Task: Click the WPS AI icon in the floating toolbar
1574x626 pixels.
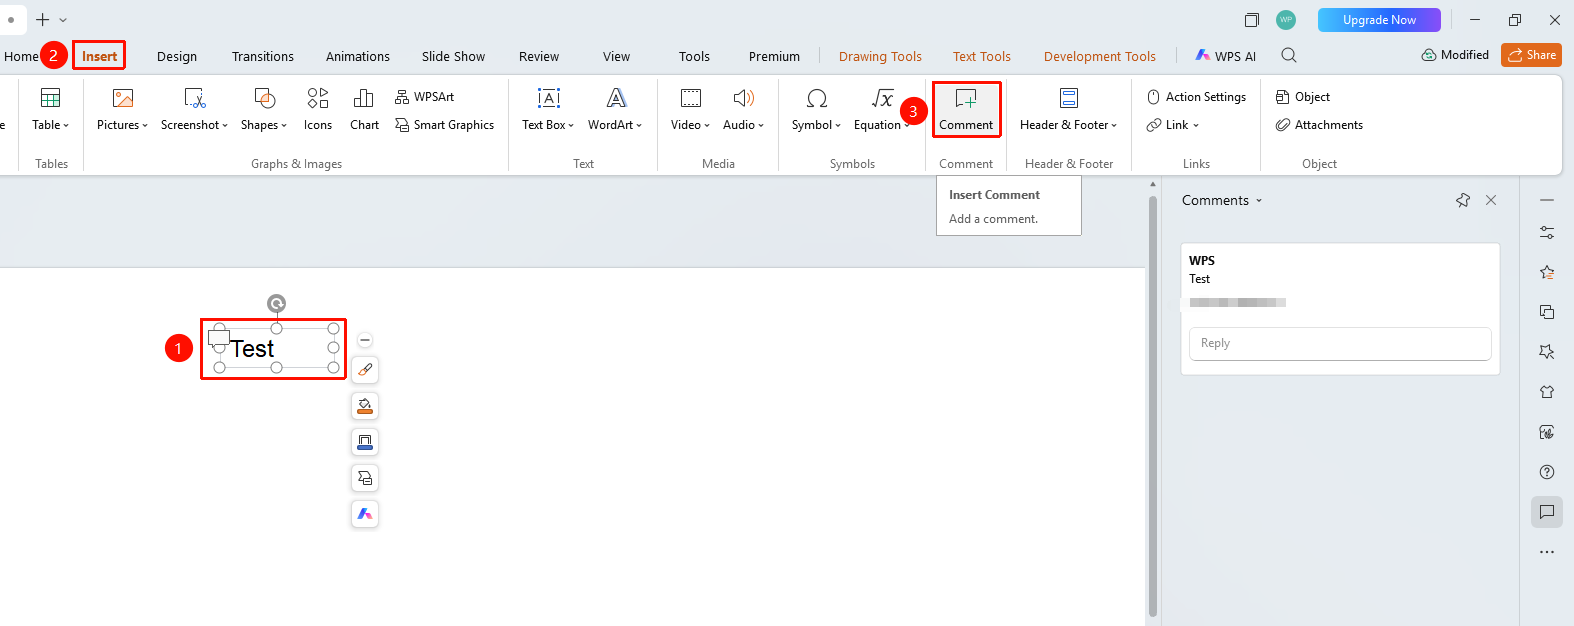Action: (x=365, y=514)
